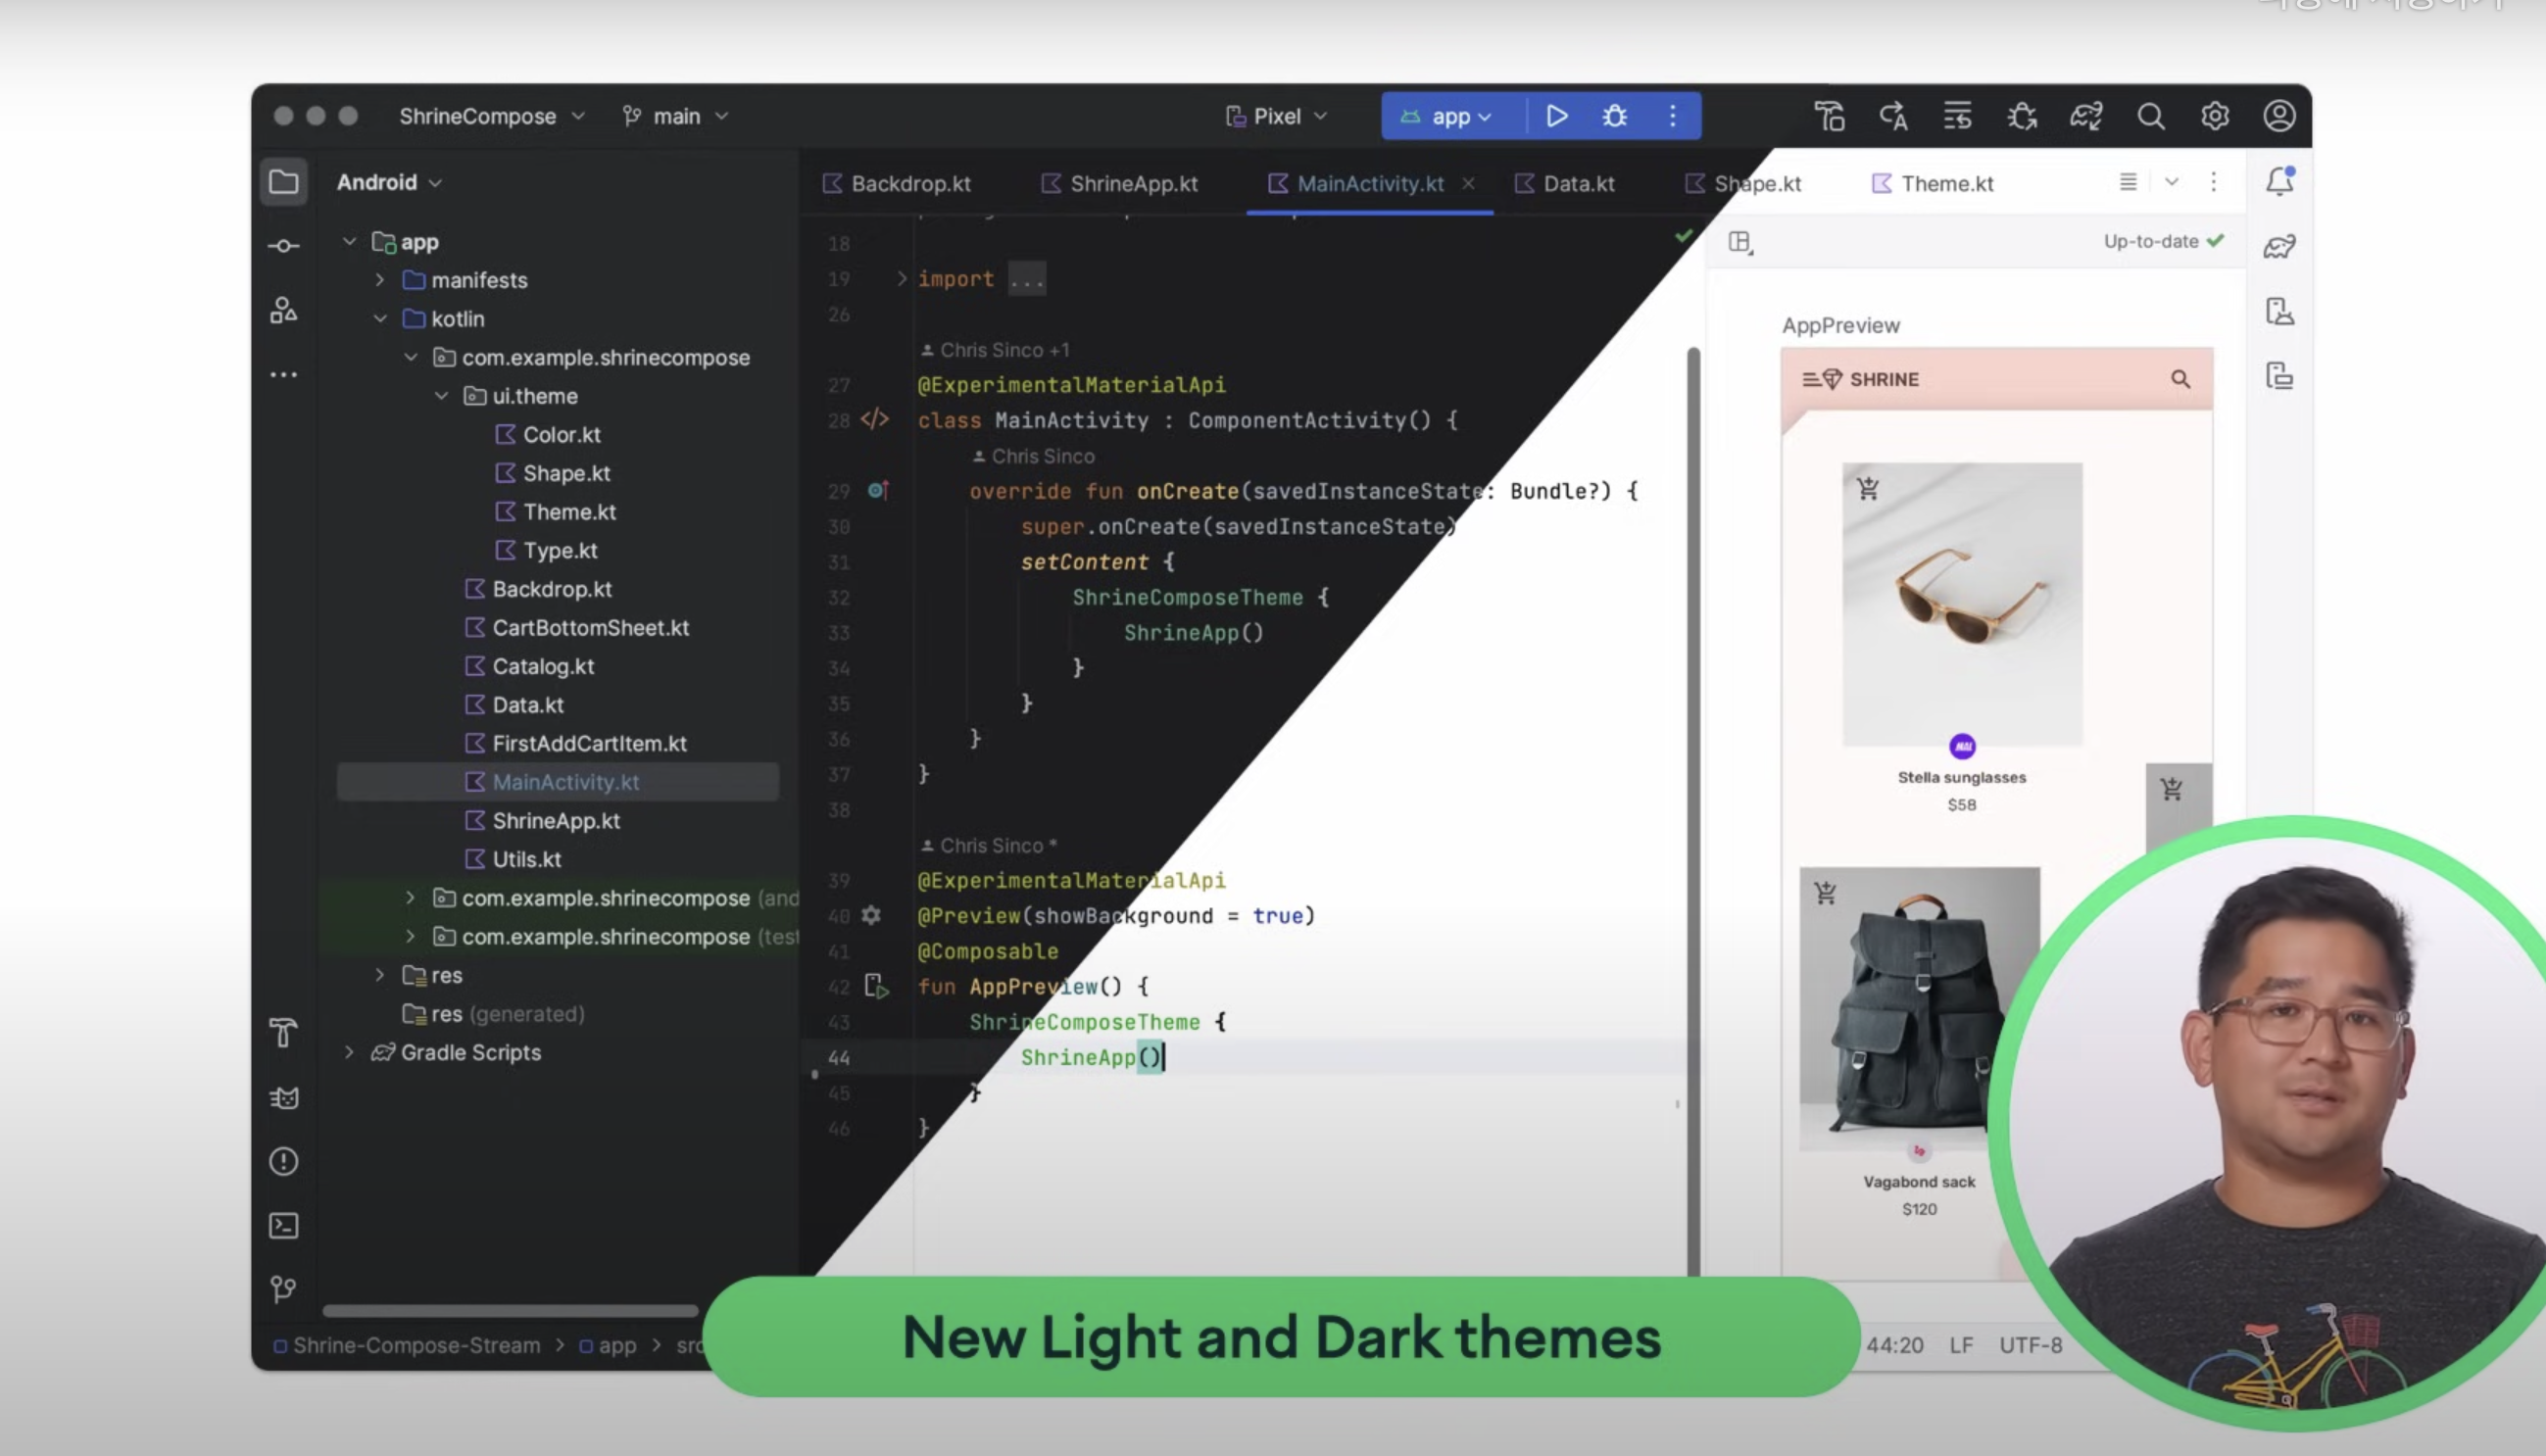Click Shrine-Compose-Stream breadcrumb in status bar
2546x1456 pixels.
(x=408, y=1345)
